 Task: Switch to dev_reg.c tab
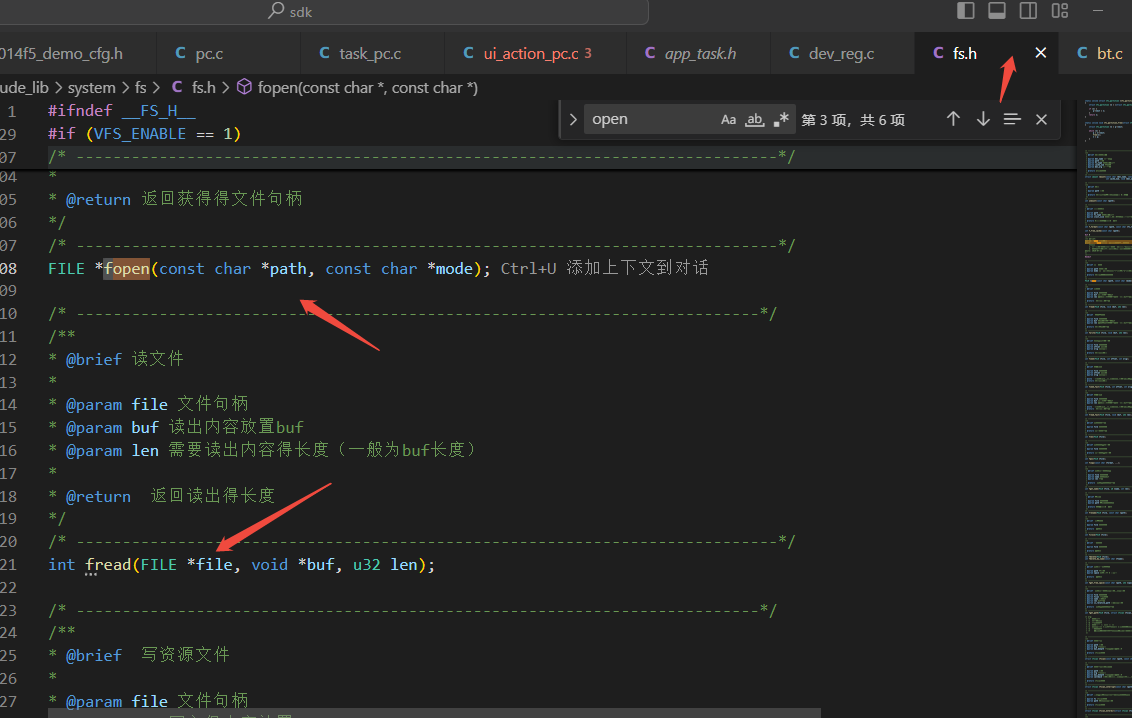coord(842,53)
